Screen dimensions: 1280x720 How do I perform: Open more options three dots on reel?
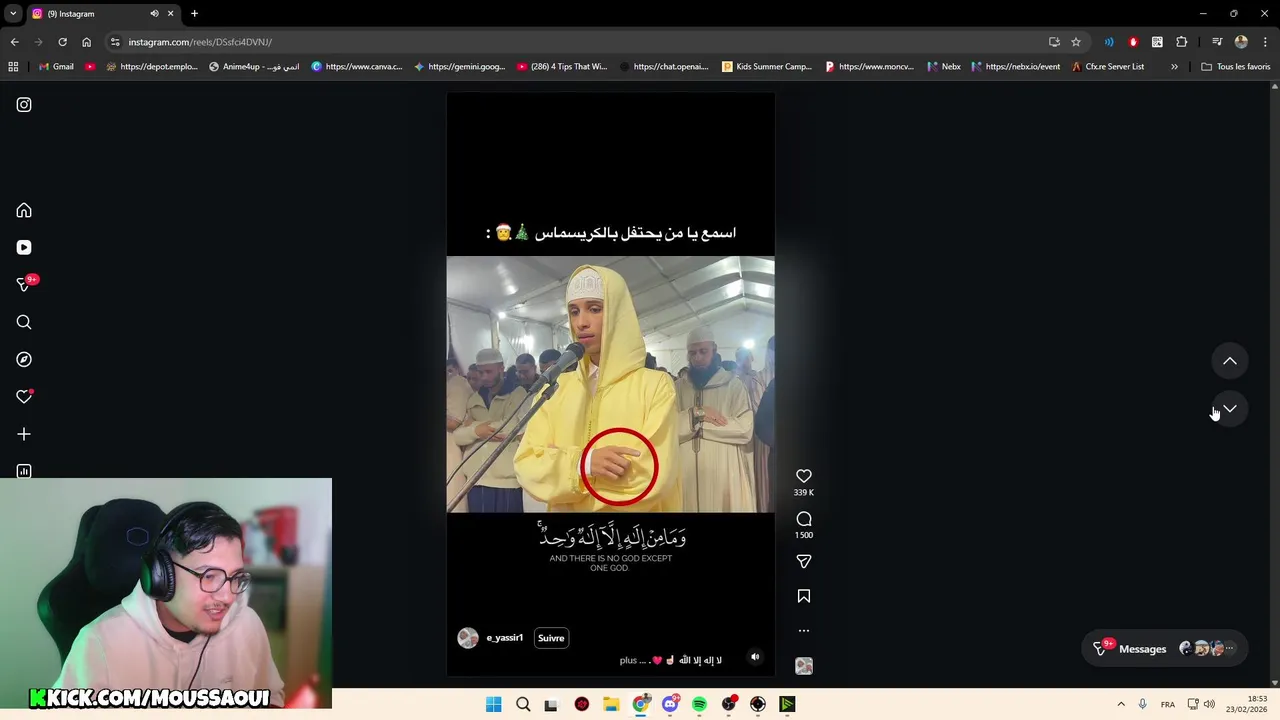[804, 631]
